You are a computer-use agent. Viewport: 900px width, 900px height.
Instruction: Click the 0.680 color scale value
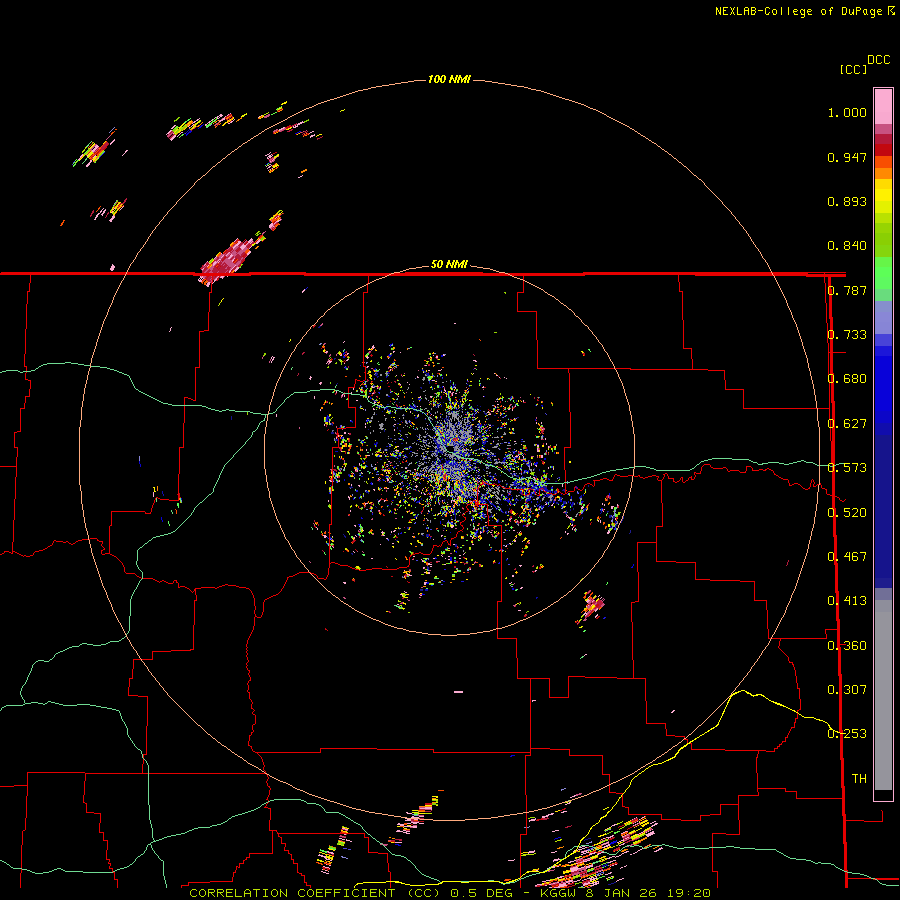click(847, 379)
